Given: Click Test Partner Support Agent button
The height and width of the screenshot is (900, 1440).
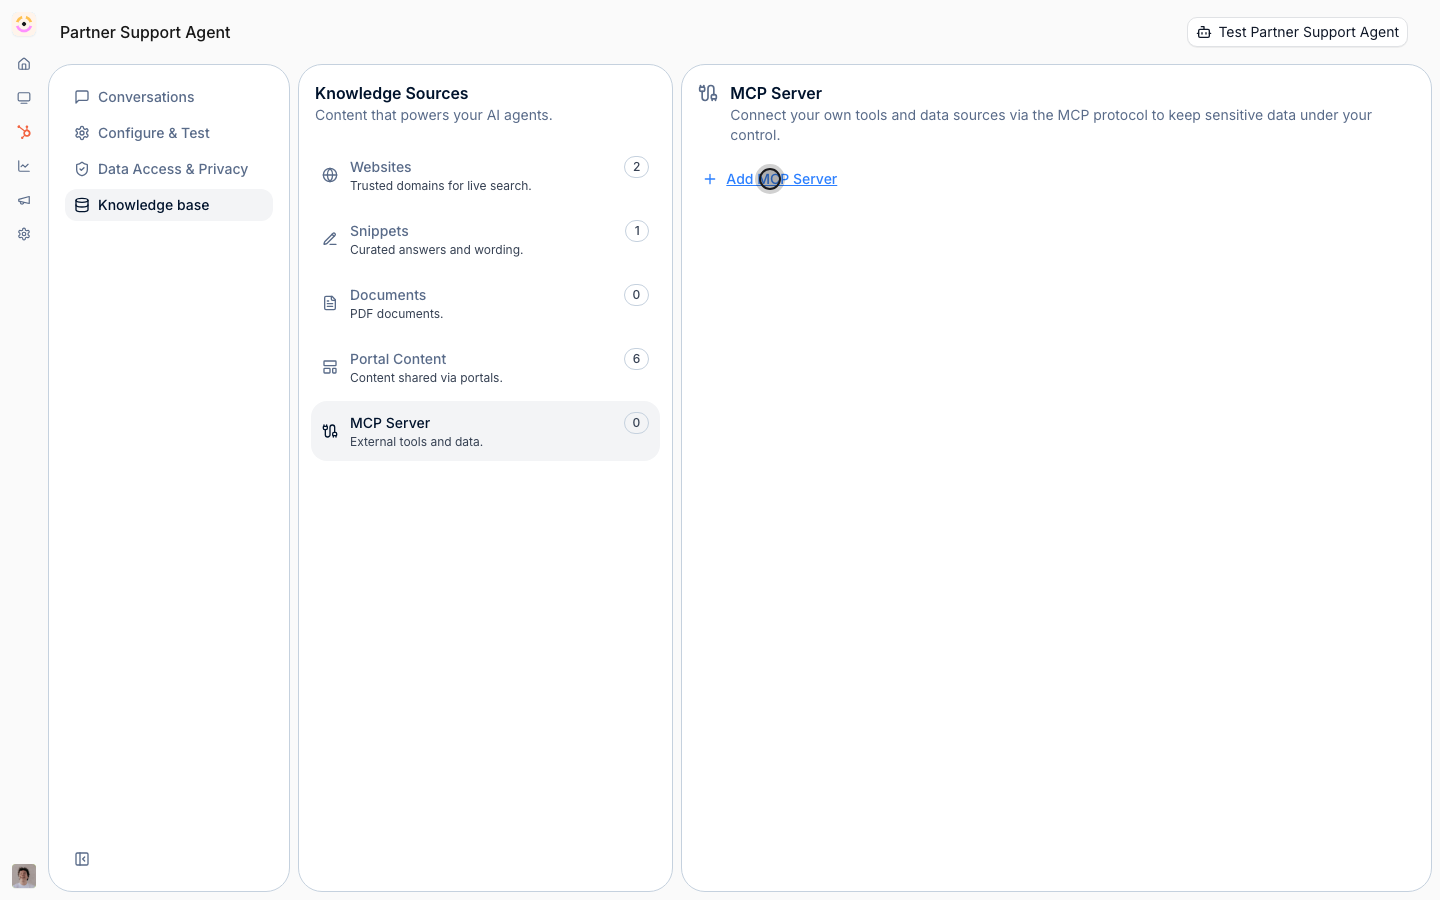Looking at the screenshot, I should click(x=1297, y=32).
